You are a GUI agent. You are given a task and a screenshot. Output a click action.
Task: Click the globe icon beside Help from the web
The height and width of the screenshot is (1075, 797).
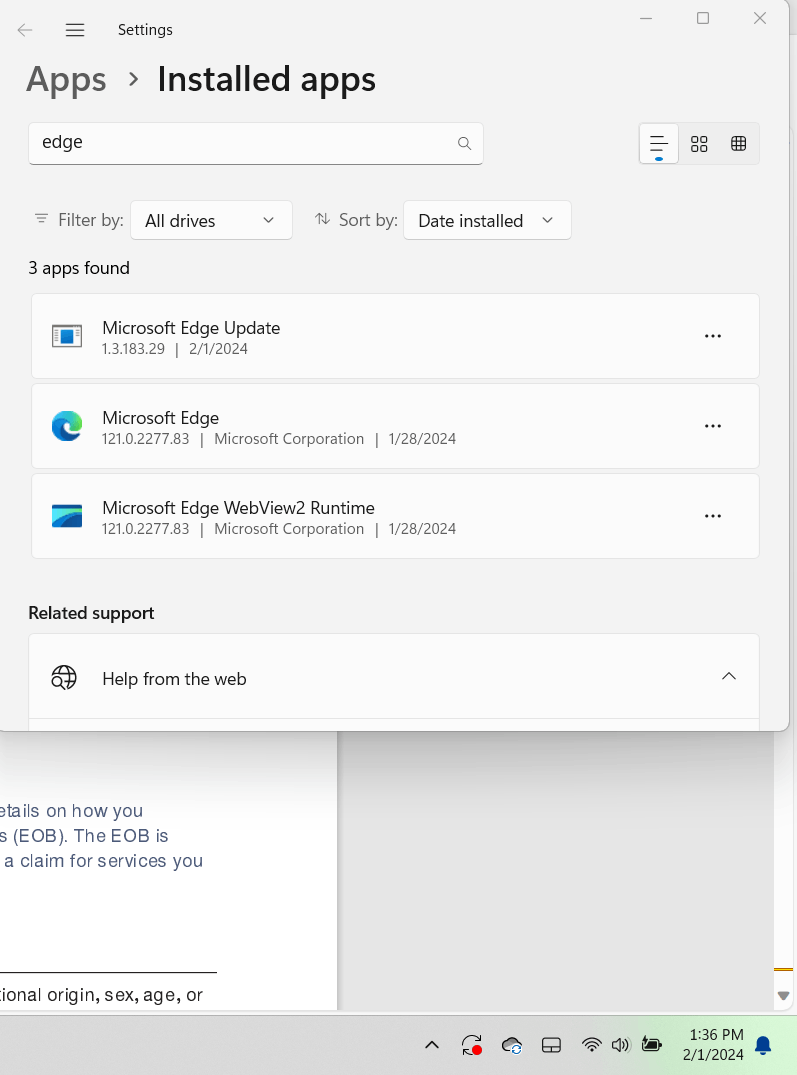coord(64,677)
